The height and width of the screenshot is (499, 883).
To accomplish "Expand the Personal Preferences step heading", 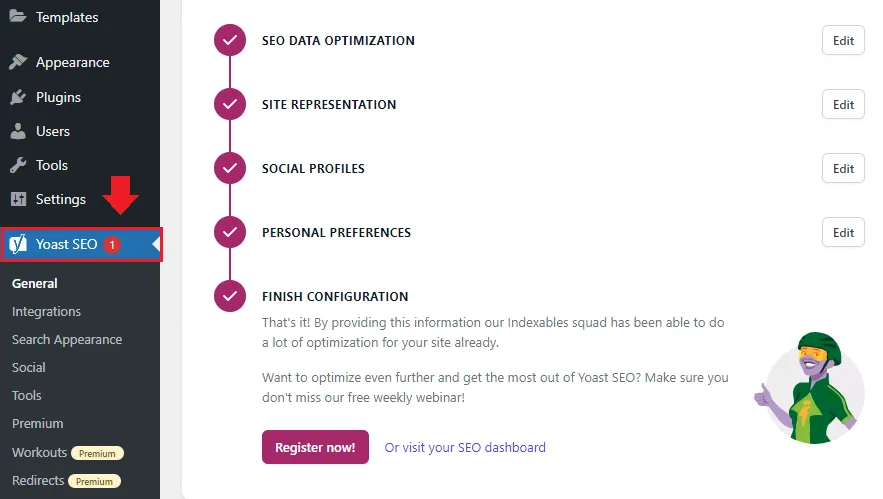I will tap(336, 233).
